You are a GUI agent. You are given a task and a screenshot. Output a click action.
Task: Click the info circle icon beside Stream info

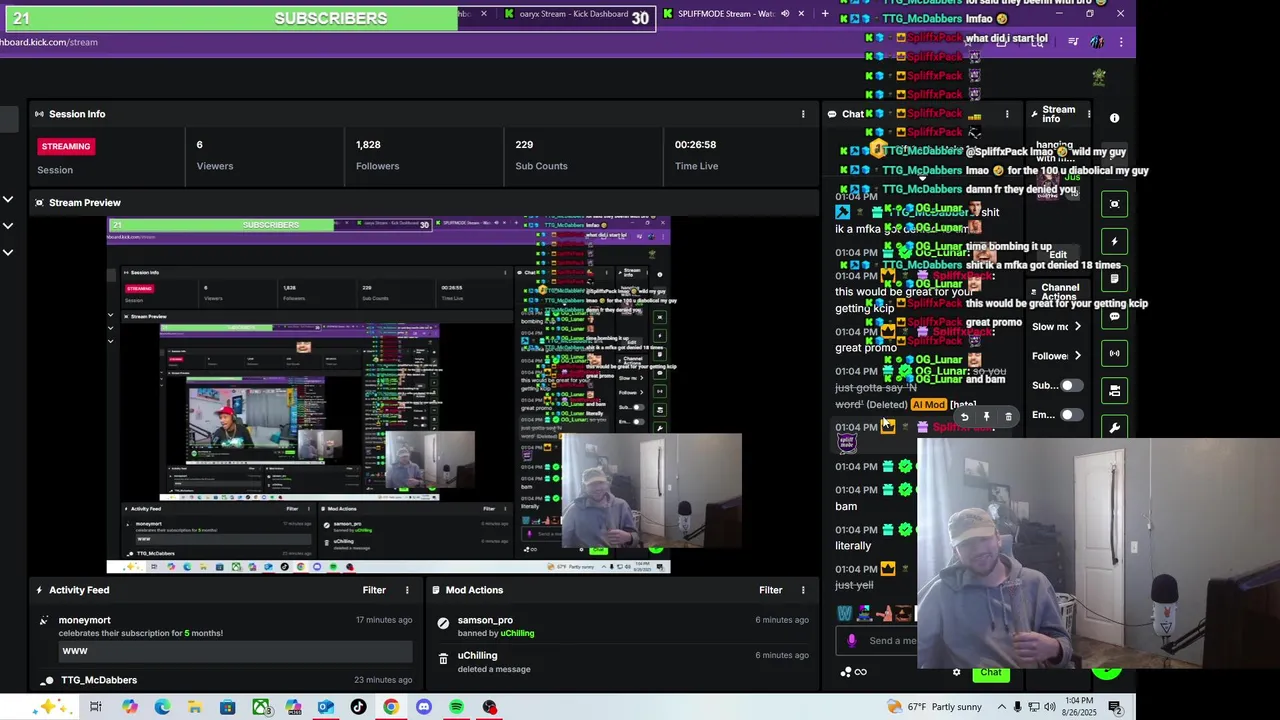click(x=1114, y=118)
